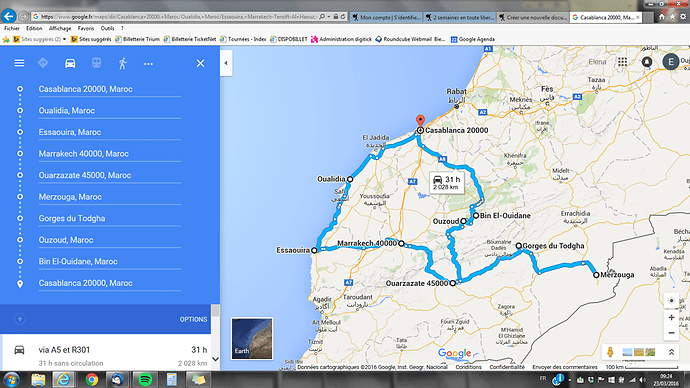Screen dimensions: 690x388
Task: Open Windows Start button
Action: coord(11,380)
